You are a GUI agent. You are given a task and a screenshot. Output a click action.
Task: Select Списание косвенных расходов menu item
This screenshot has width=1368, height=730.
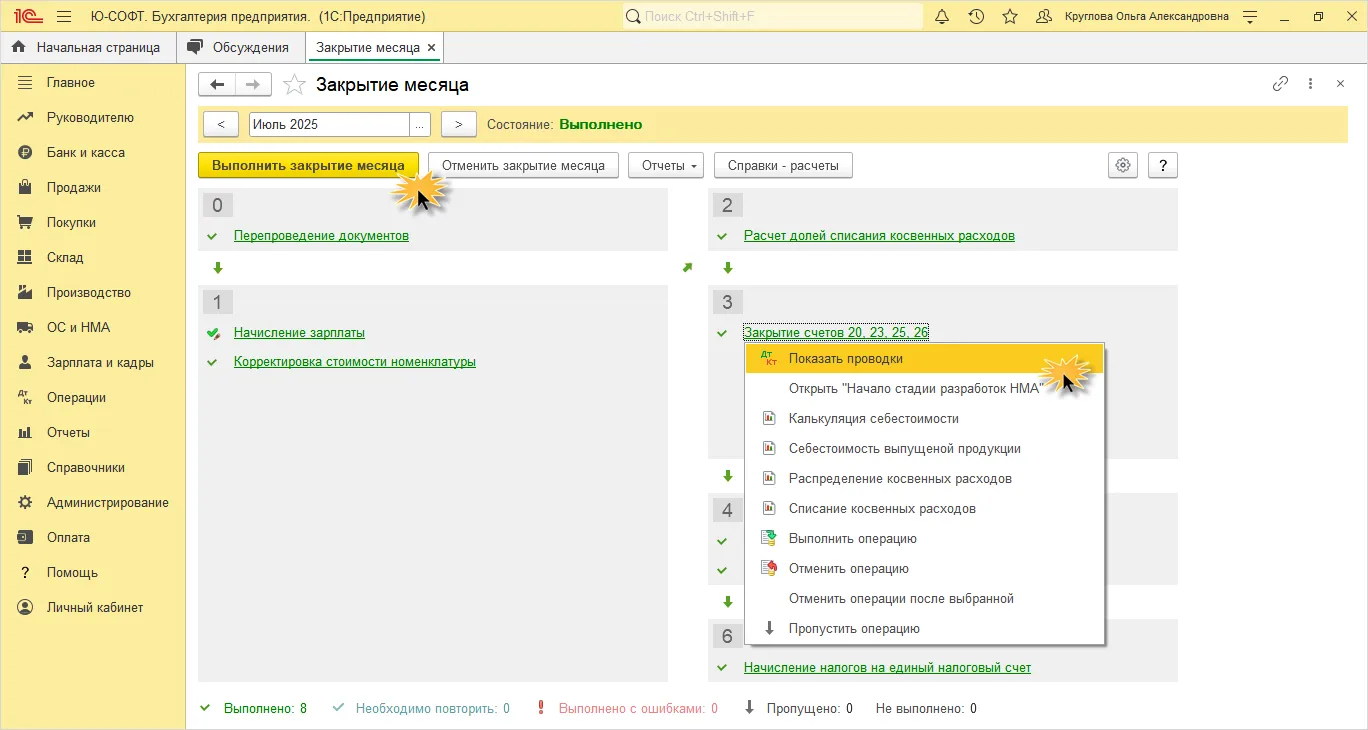coord(924,508)
